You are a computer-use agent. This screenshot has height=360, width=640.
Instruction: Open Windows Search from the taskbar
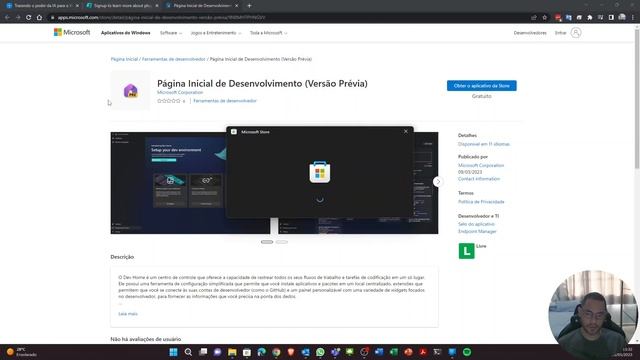tap(188, 352)
